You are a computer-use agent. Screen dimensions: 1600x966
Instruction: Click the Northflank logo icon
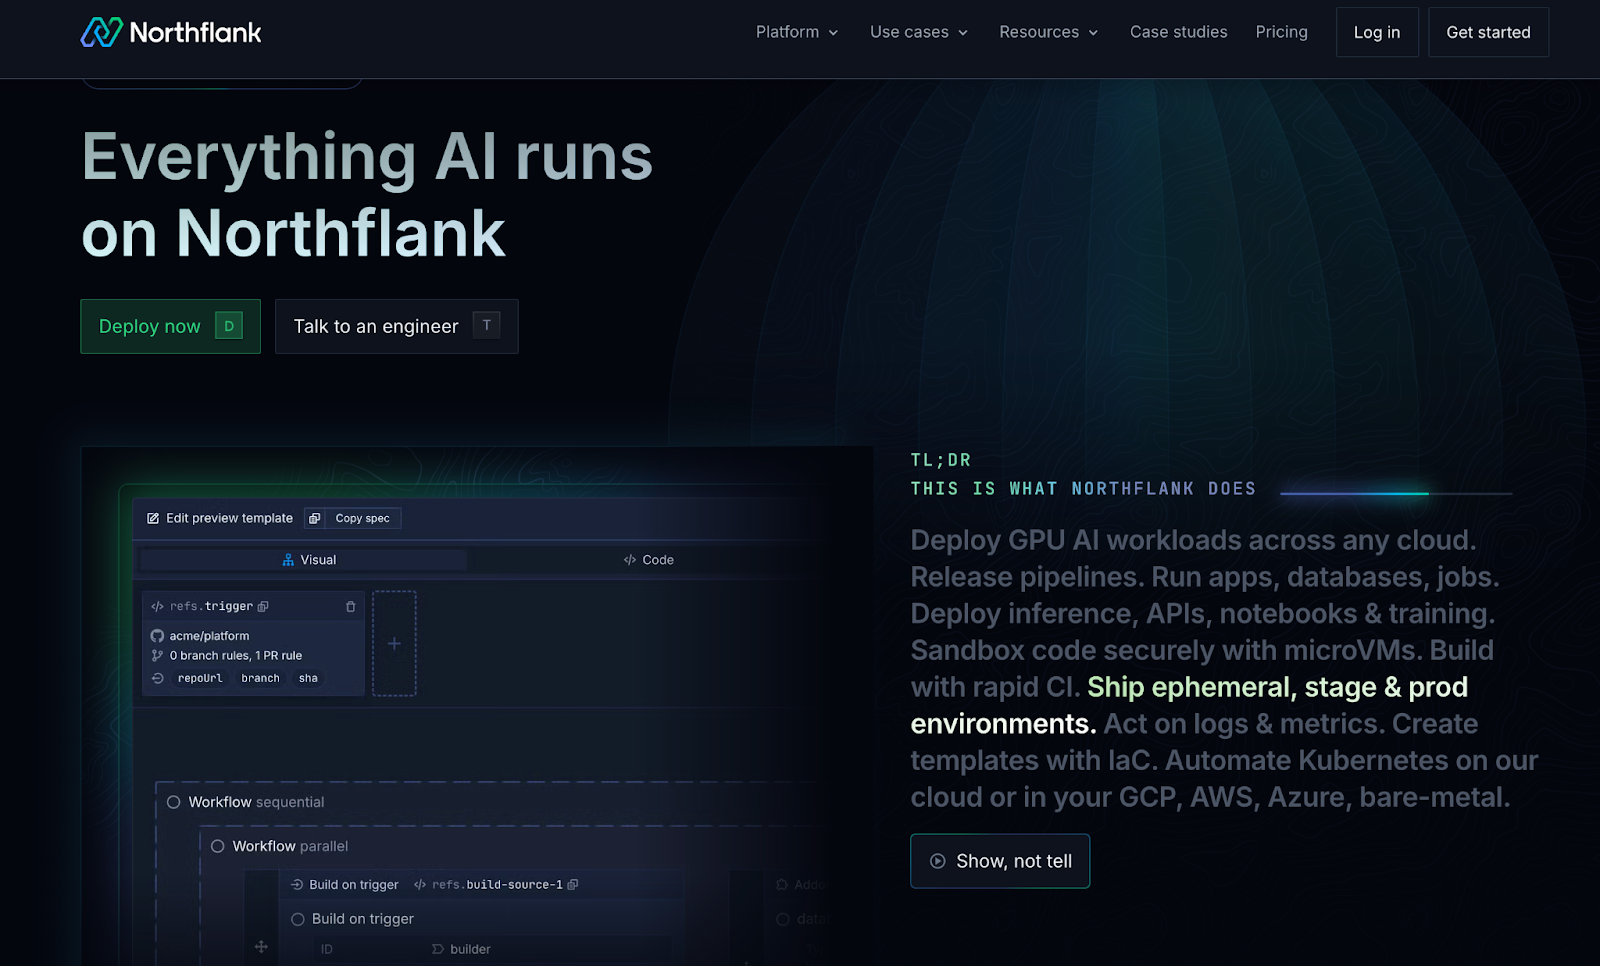[101, 32]
